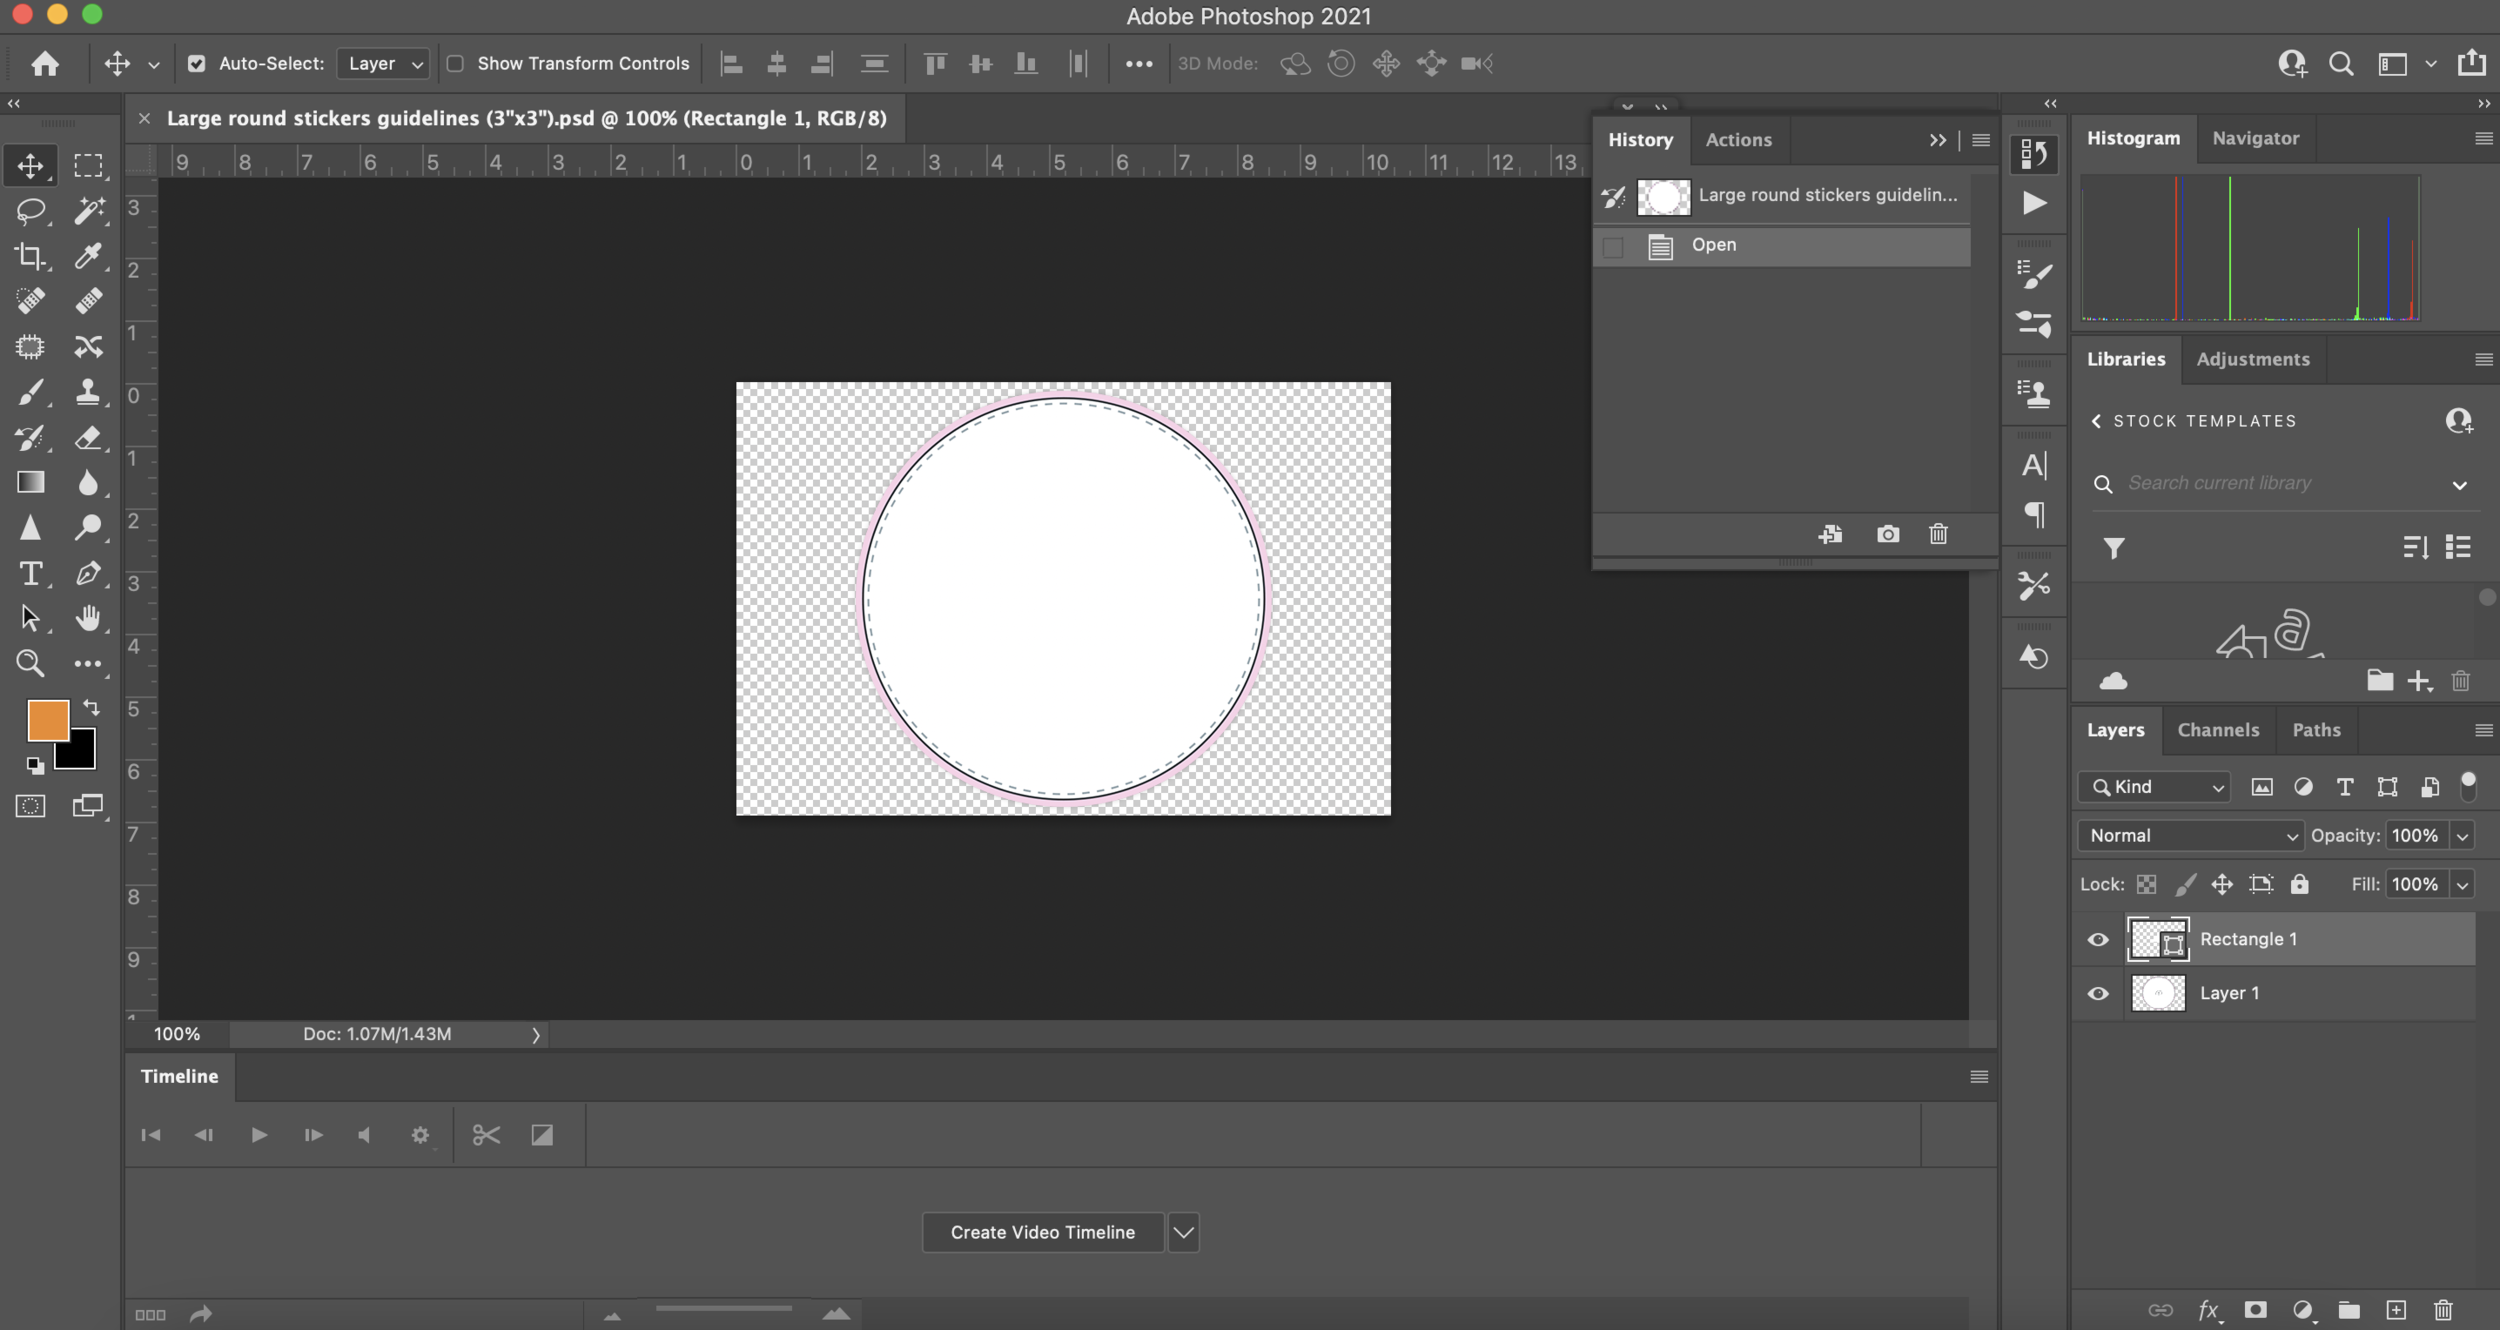Pick the Horizontal Type tool
Screen dimensions: 2500x1330
click(x=30, y=573)
